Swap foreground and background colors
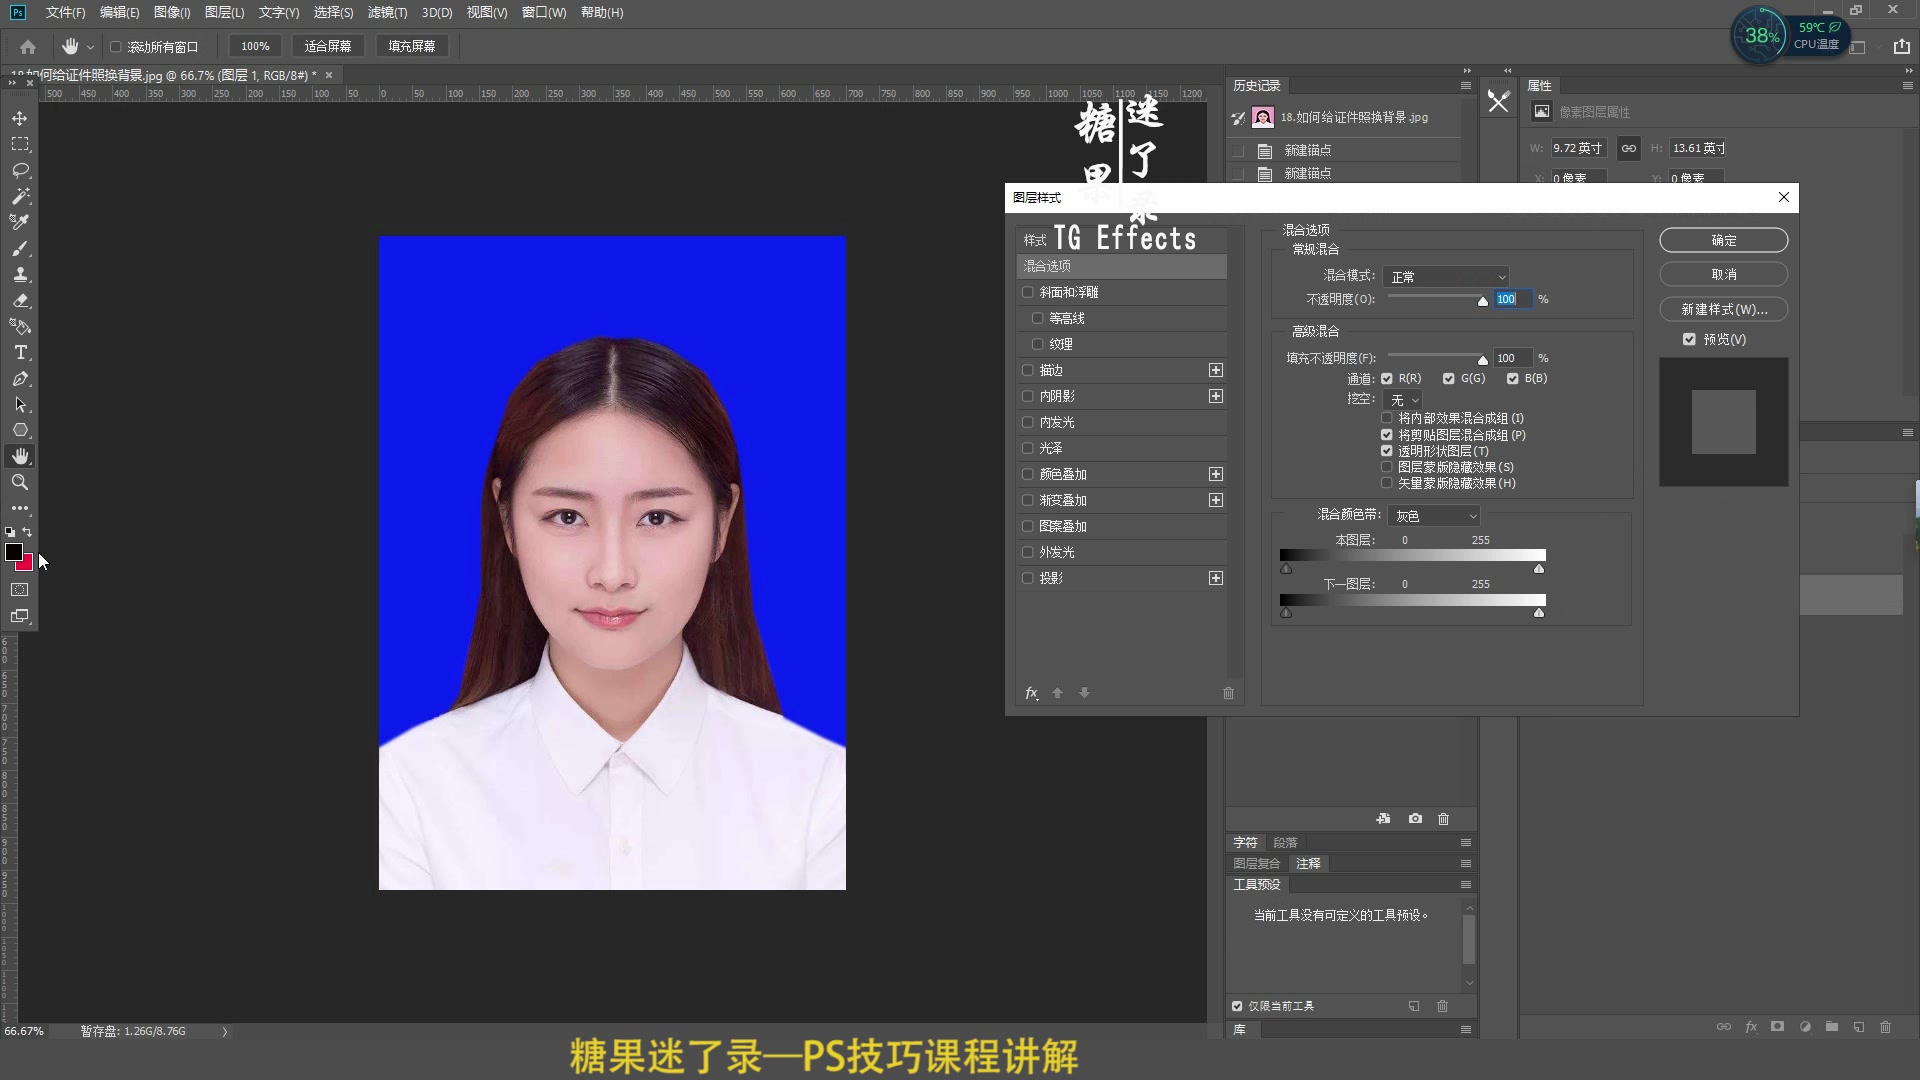Screen dimensions: 1920x1080 [28, 532]
